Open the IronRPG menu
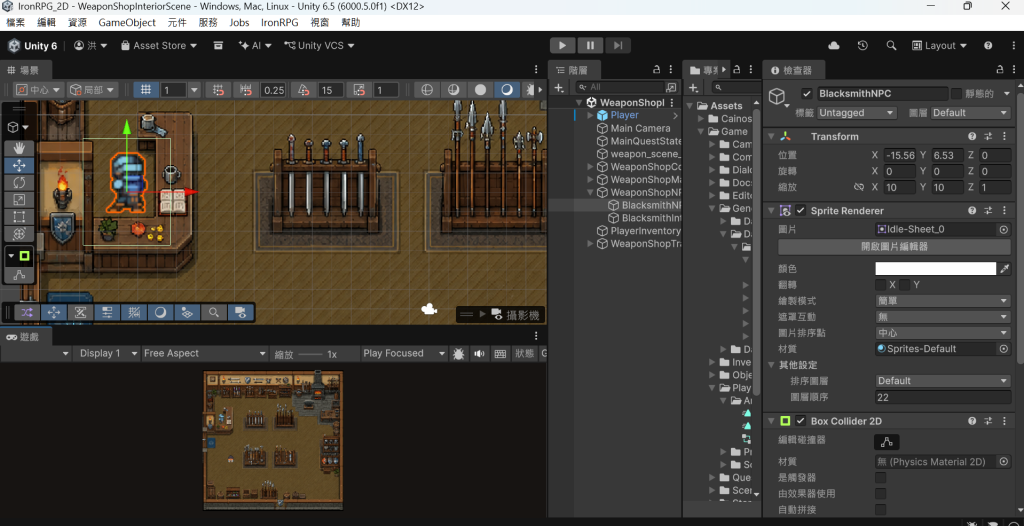The image size is (1024, 526). point(280,22)
